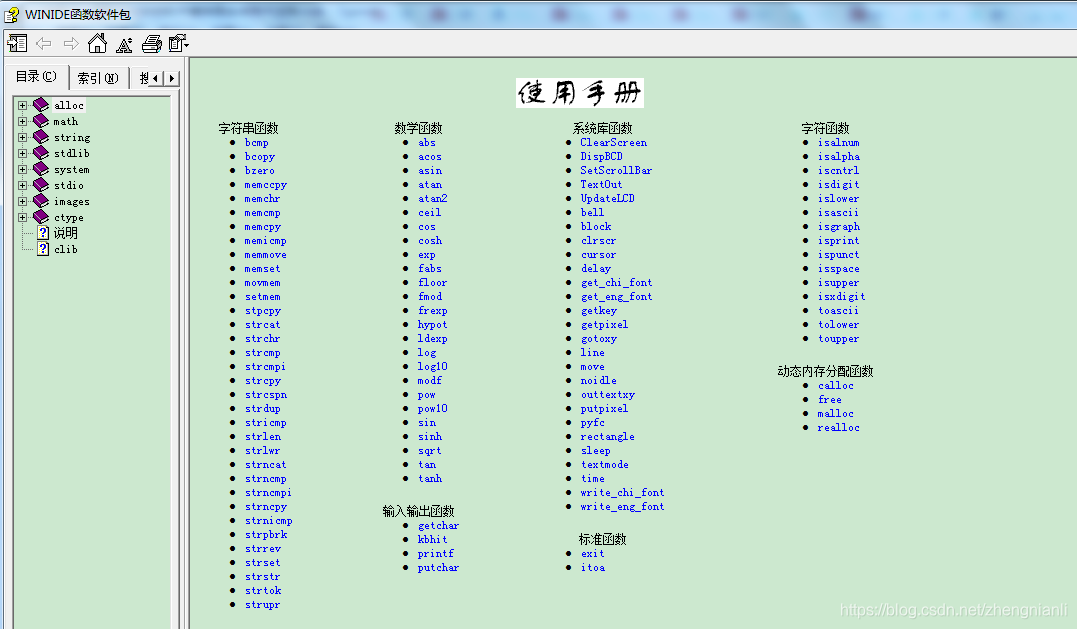1077x629 pixels.
Task: Open the strlen function link
Action: (262, 437)
